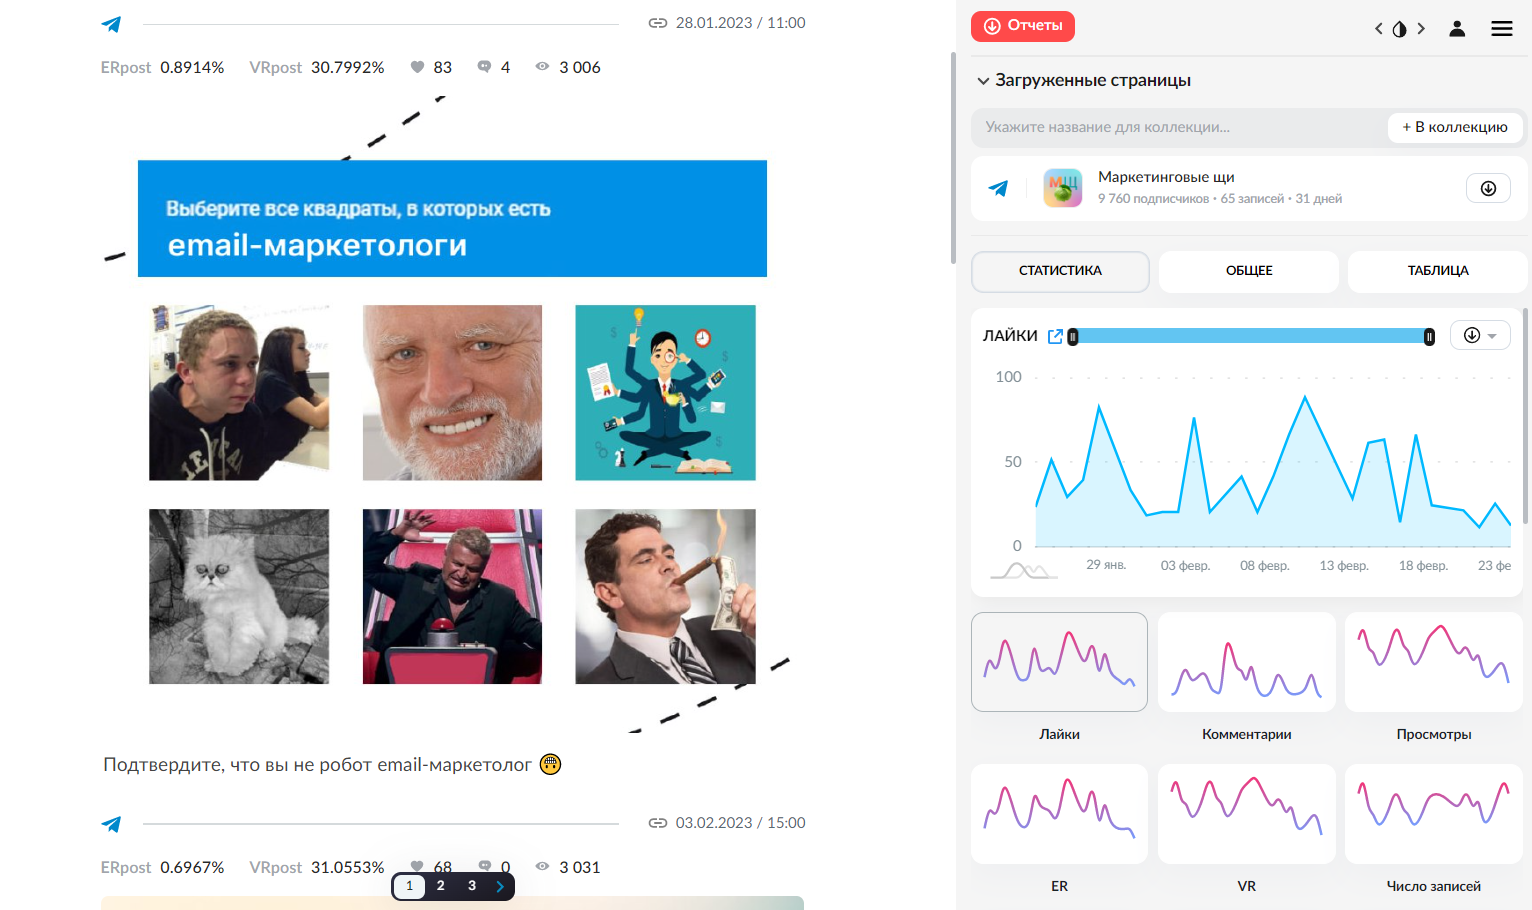Screen dimensions: 1532x910
Task: Focus the collection name input field
Action: pyautogui.click(x=1178, y=127)
